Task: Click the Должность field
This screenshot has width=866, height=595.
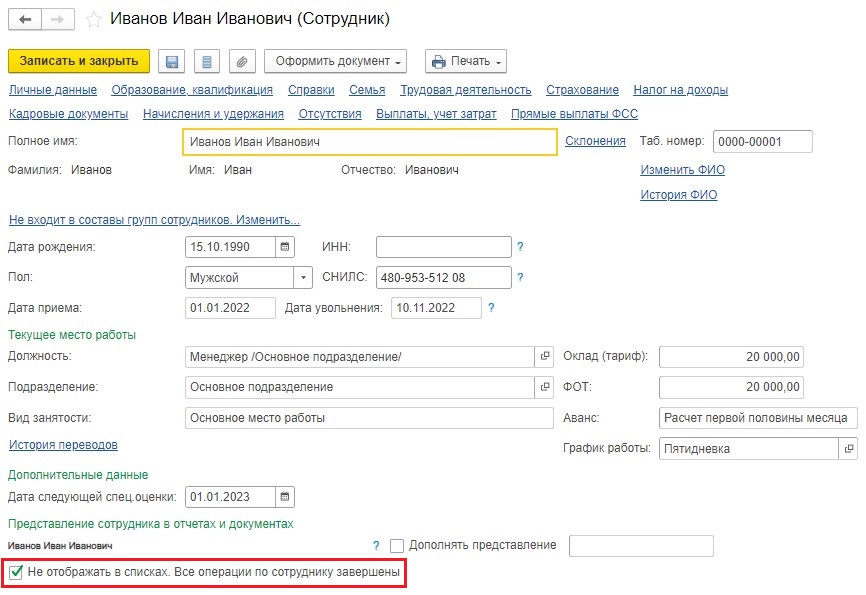Action: pos(360,357)
